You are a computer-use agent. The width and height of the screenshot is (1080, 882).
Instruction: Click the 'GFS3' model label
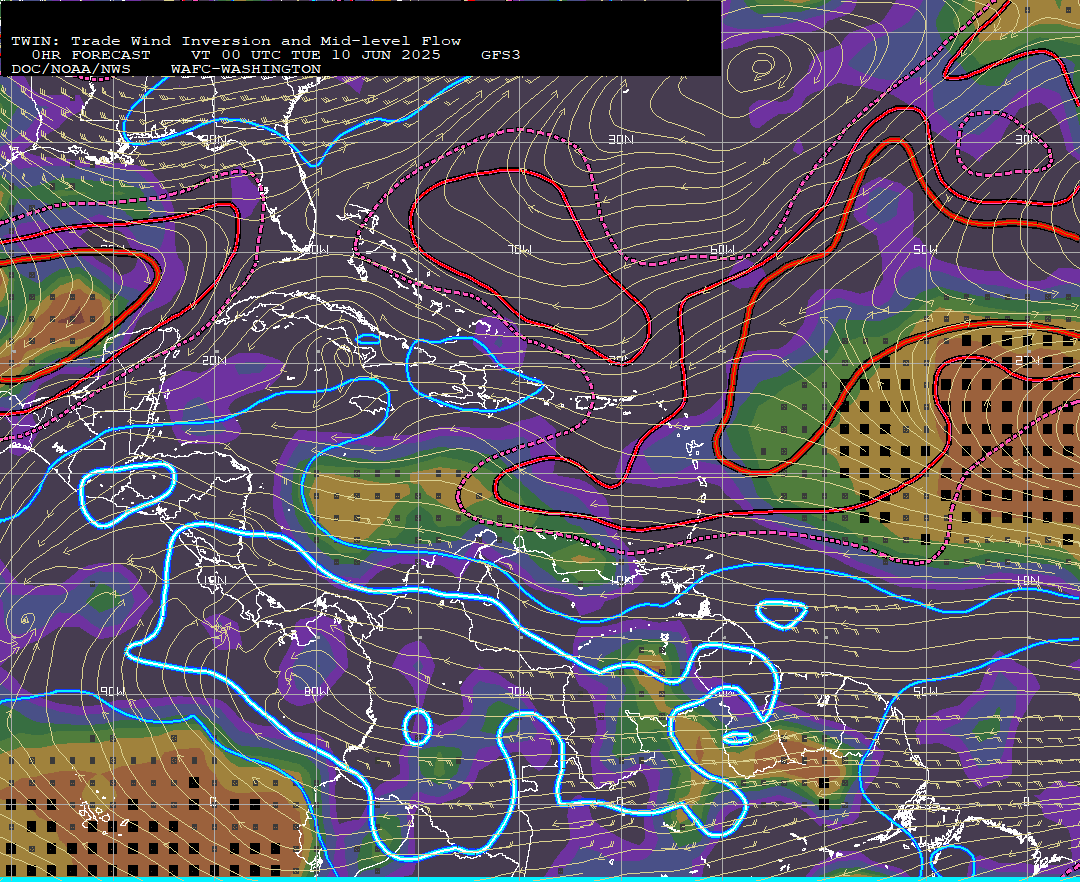point(501,55)
